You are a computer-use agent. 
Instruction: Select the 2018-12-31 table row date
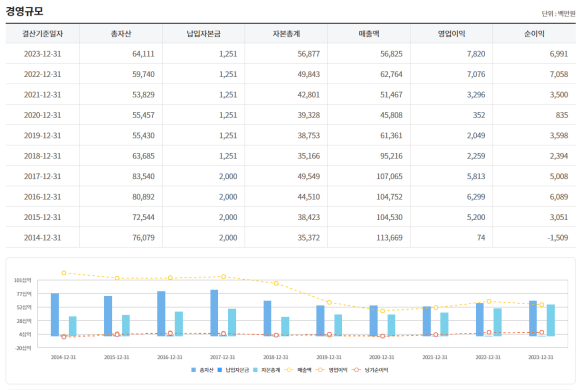[x=43, y=156]
